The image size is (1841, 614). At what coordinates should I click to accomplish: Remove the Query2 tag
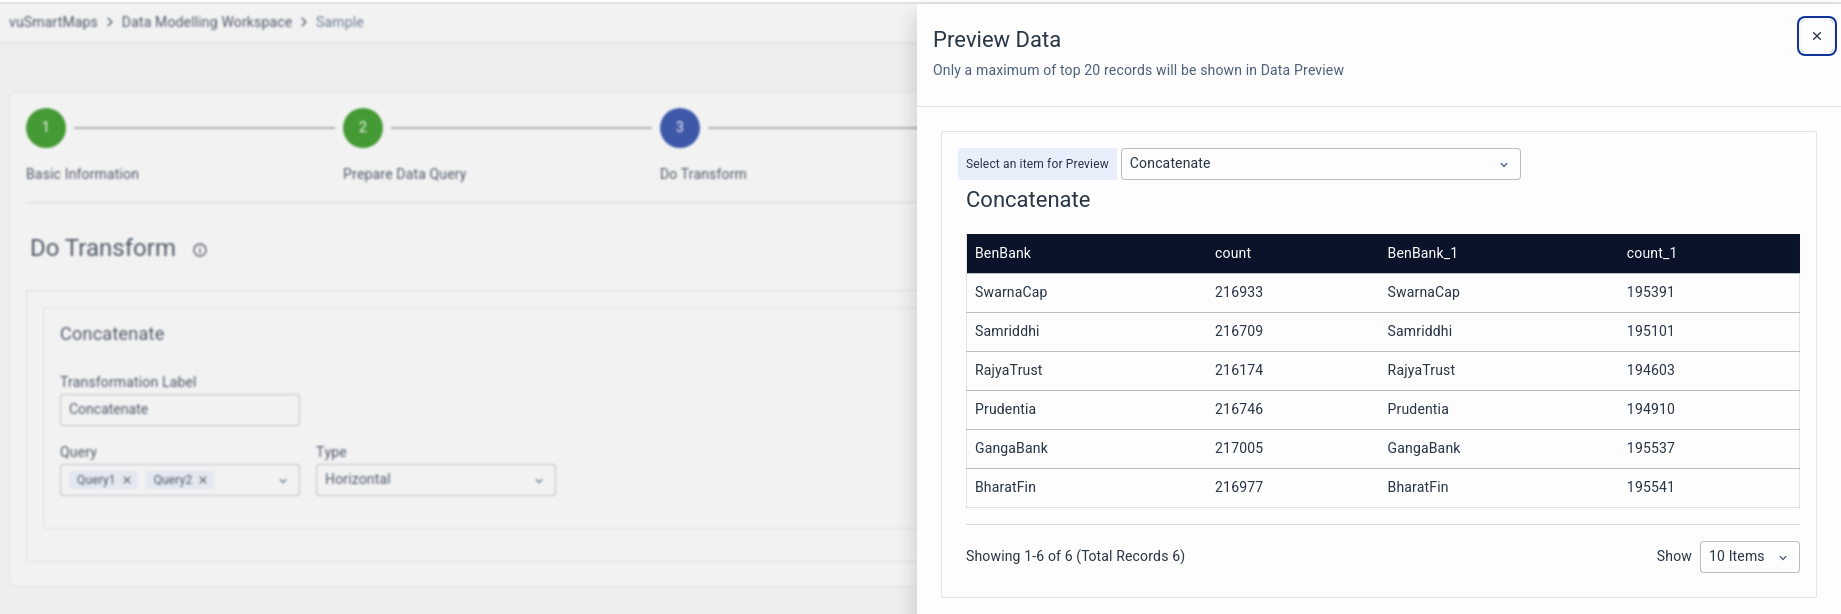[x=203, y=480]
